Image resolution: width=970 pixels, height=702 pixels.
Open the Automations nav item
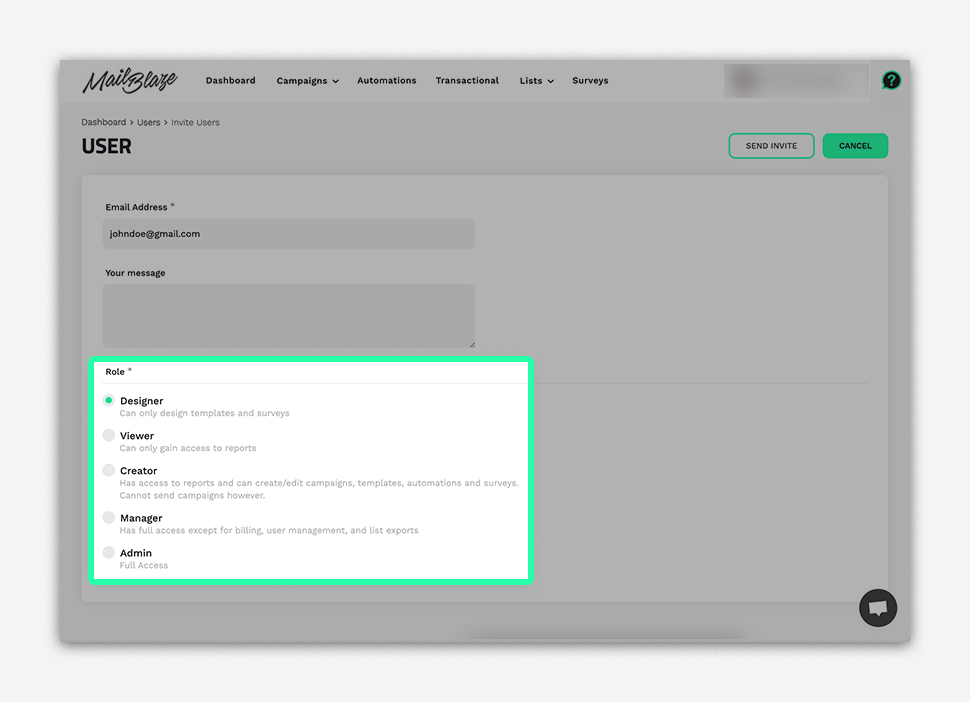coord(386,81)
